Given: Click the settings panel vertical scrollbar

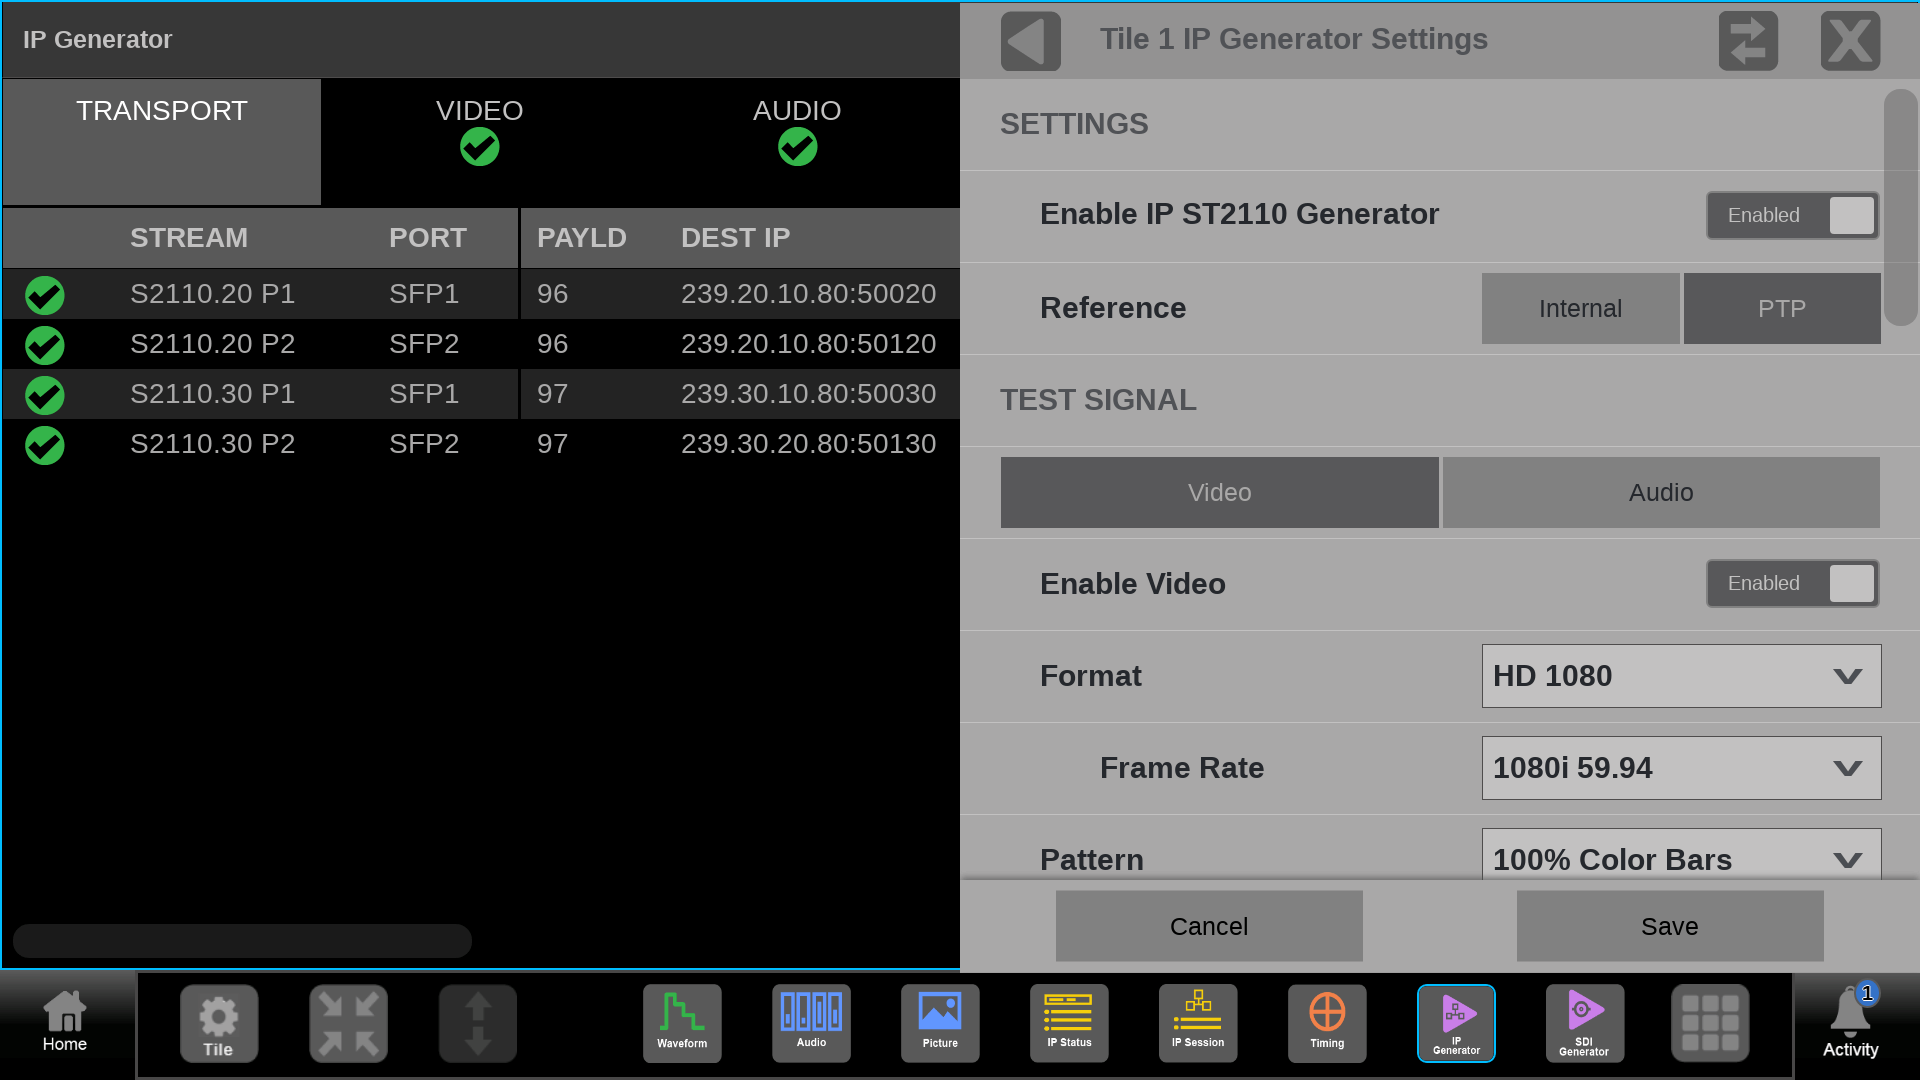Looking at the screenshot, I should click(x=1899, y=208).
